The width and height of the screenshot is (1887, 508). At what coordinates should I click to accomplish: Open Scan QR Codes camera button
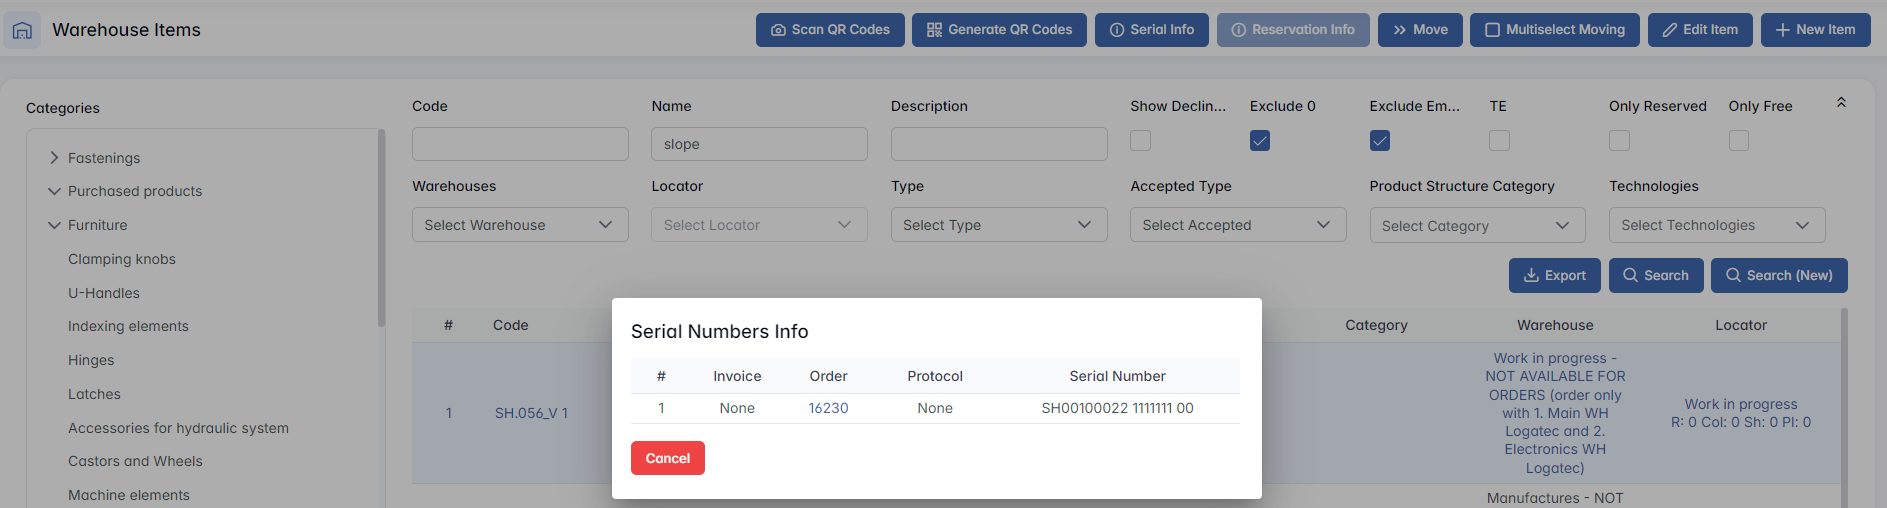pos(829,30)
